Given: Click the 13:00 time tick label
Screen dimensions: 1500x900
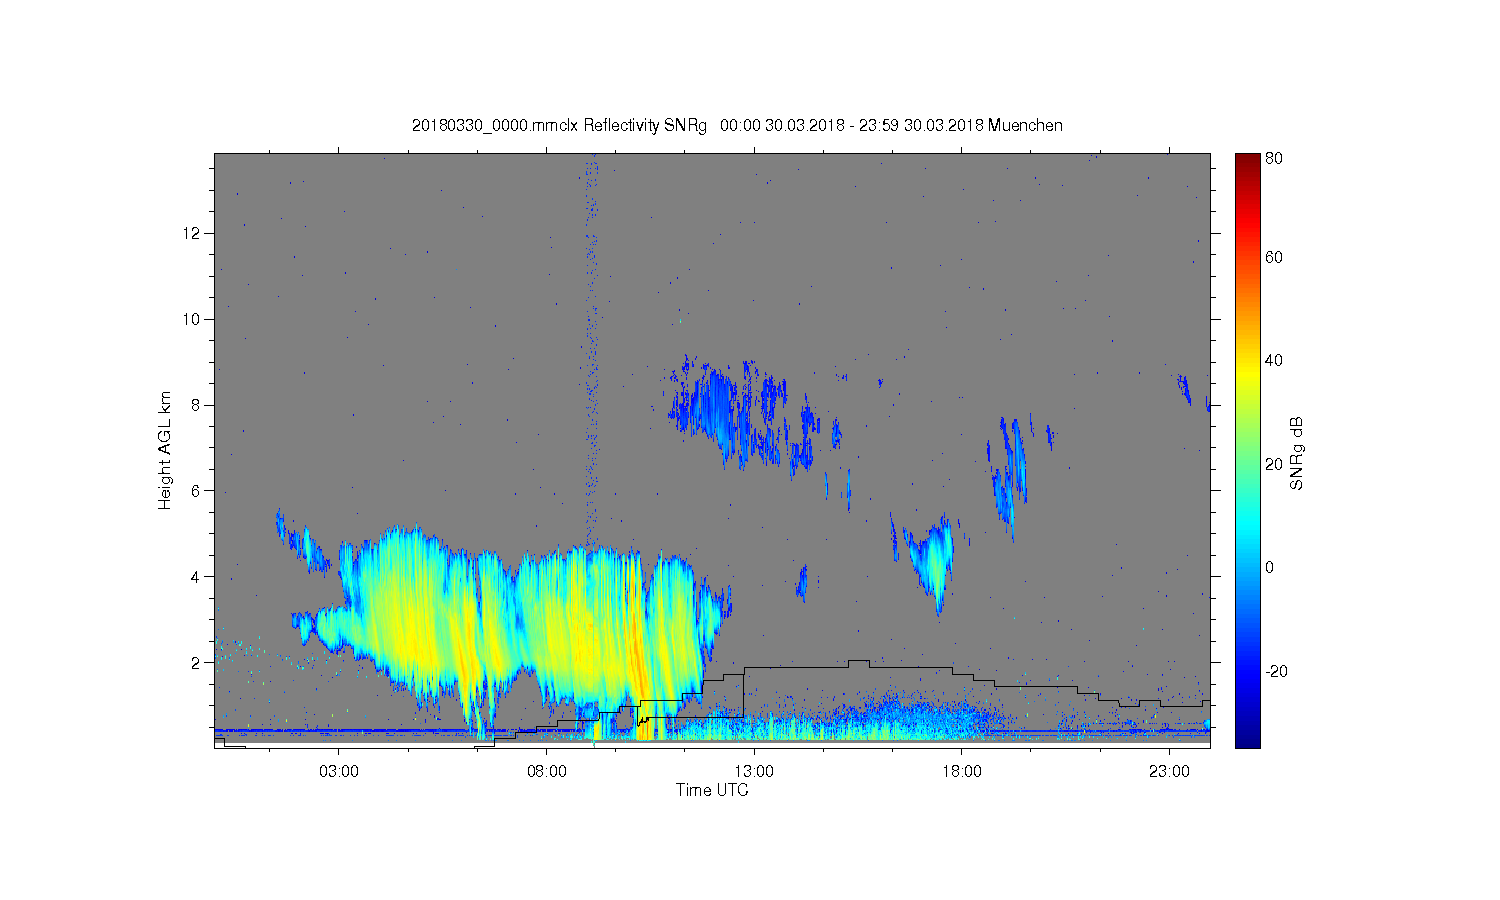Looking at the screenshot, I should [754, 772].
